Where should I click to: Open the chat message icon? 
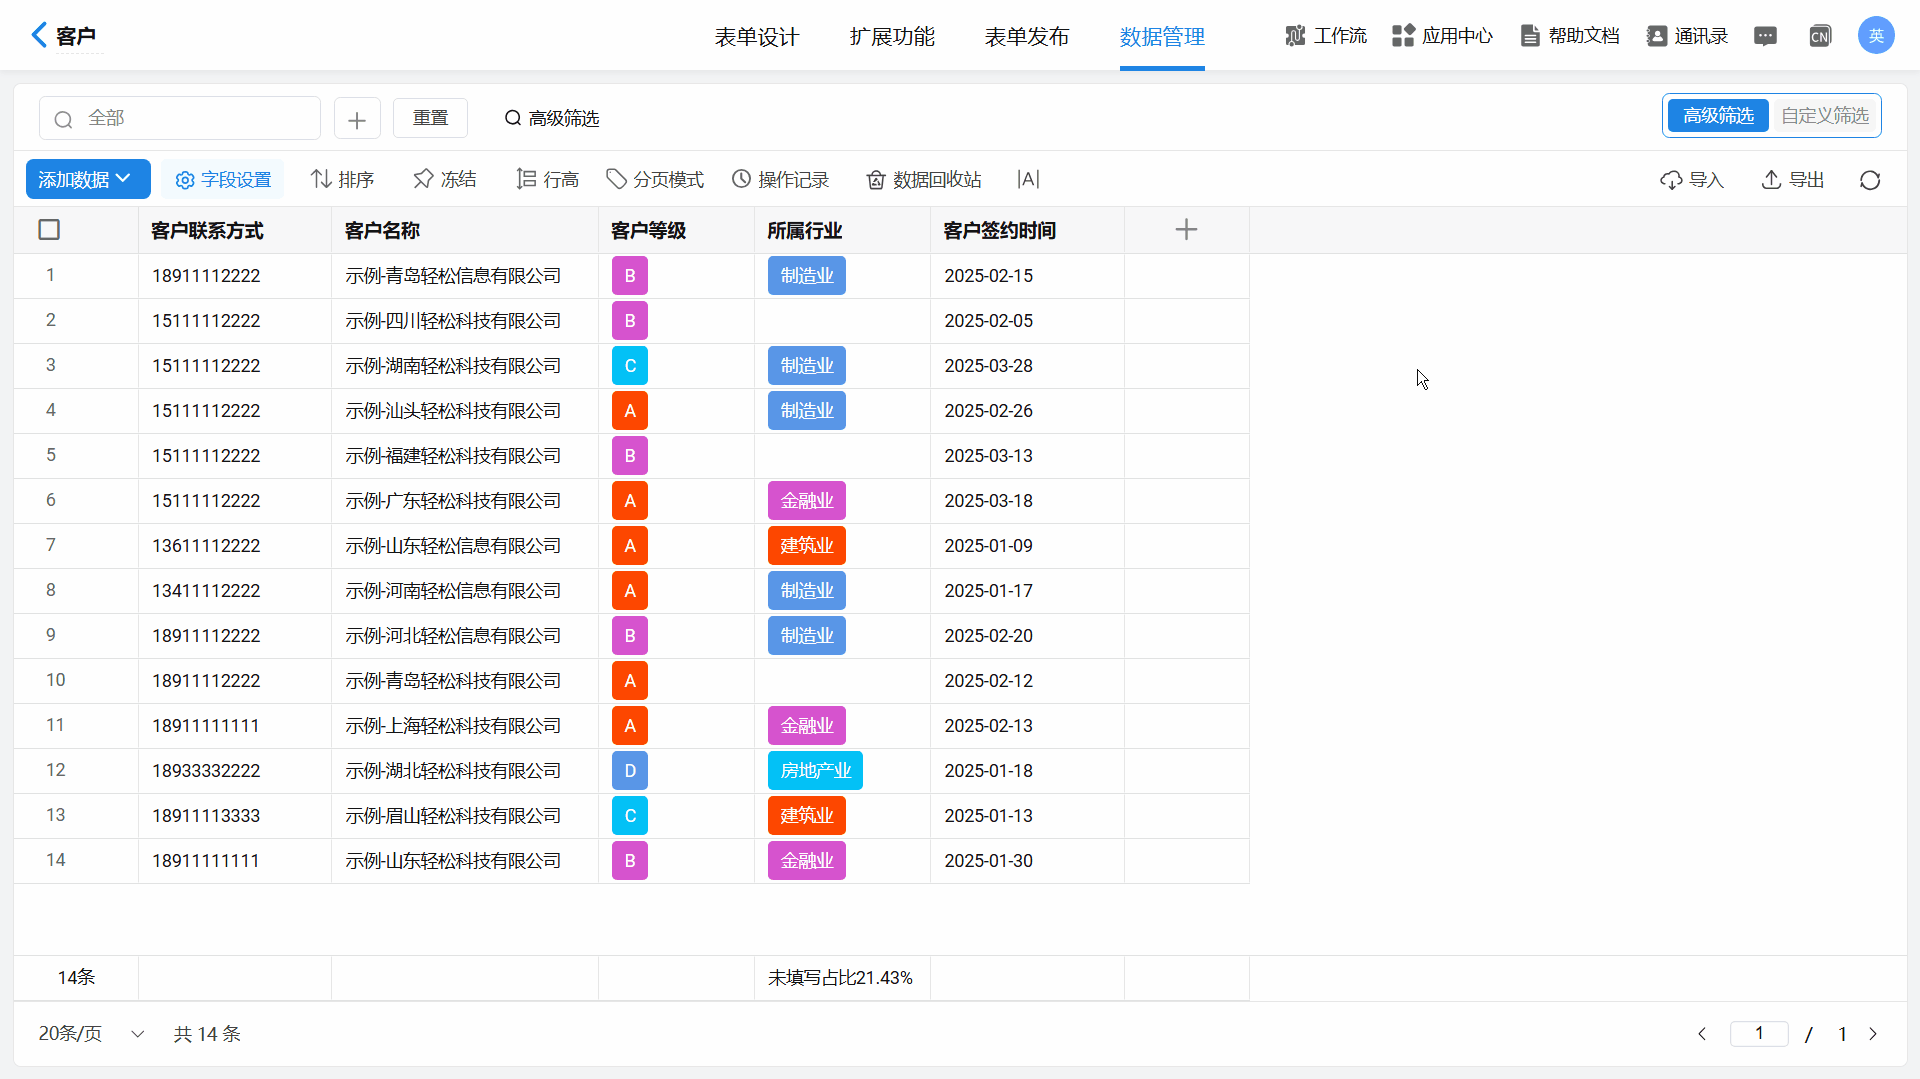coord(1766,36)
